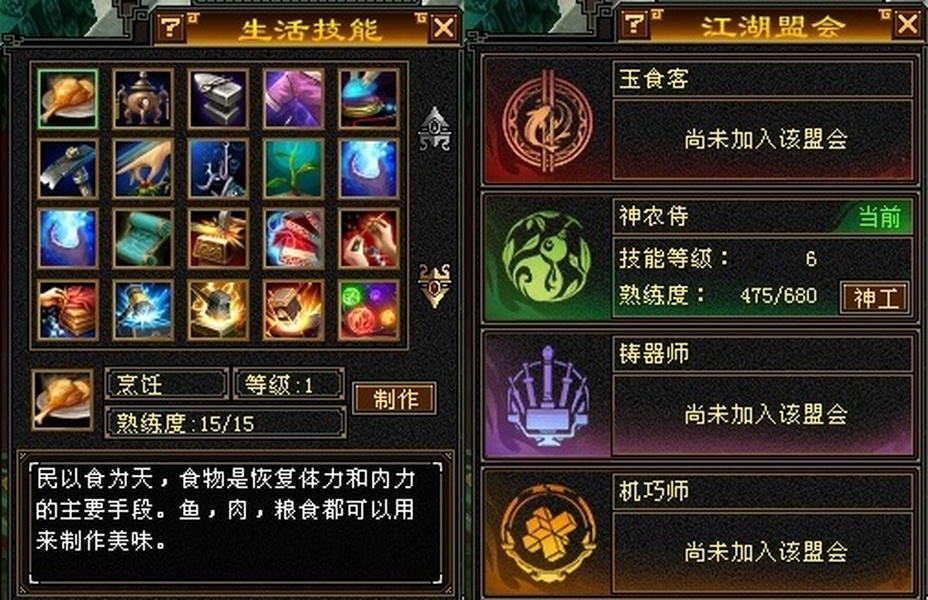
Task: Select the 机巧师 guild entry
Action: pyautogui.click(x=698, y=532)
